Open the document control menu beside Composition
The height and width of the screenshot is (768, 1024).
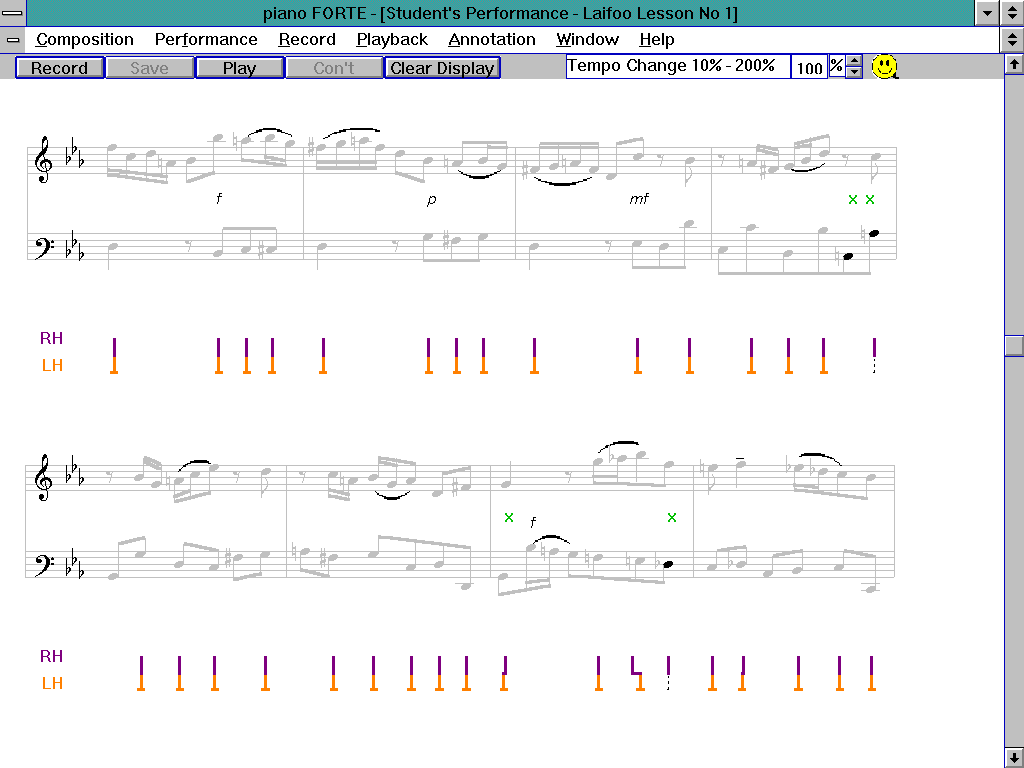[12, 40]
